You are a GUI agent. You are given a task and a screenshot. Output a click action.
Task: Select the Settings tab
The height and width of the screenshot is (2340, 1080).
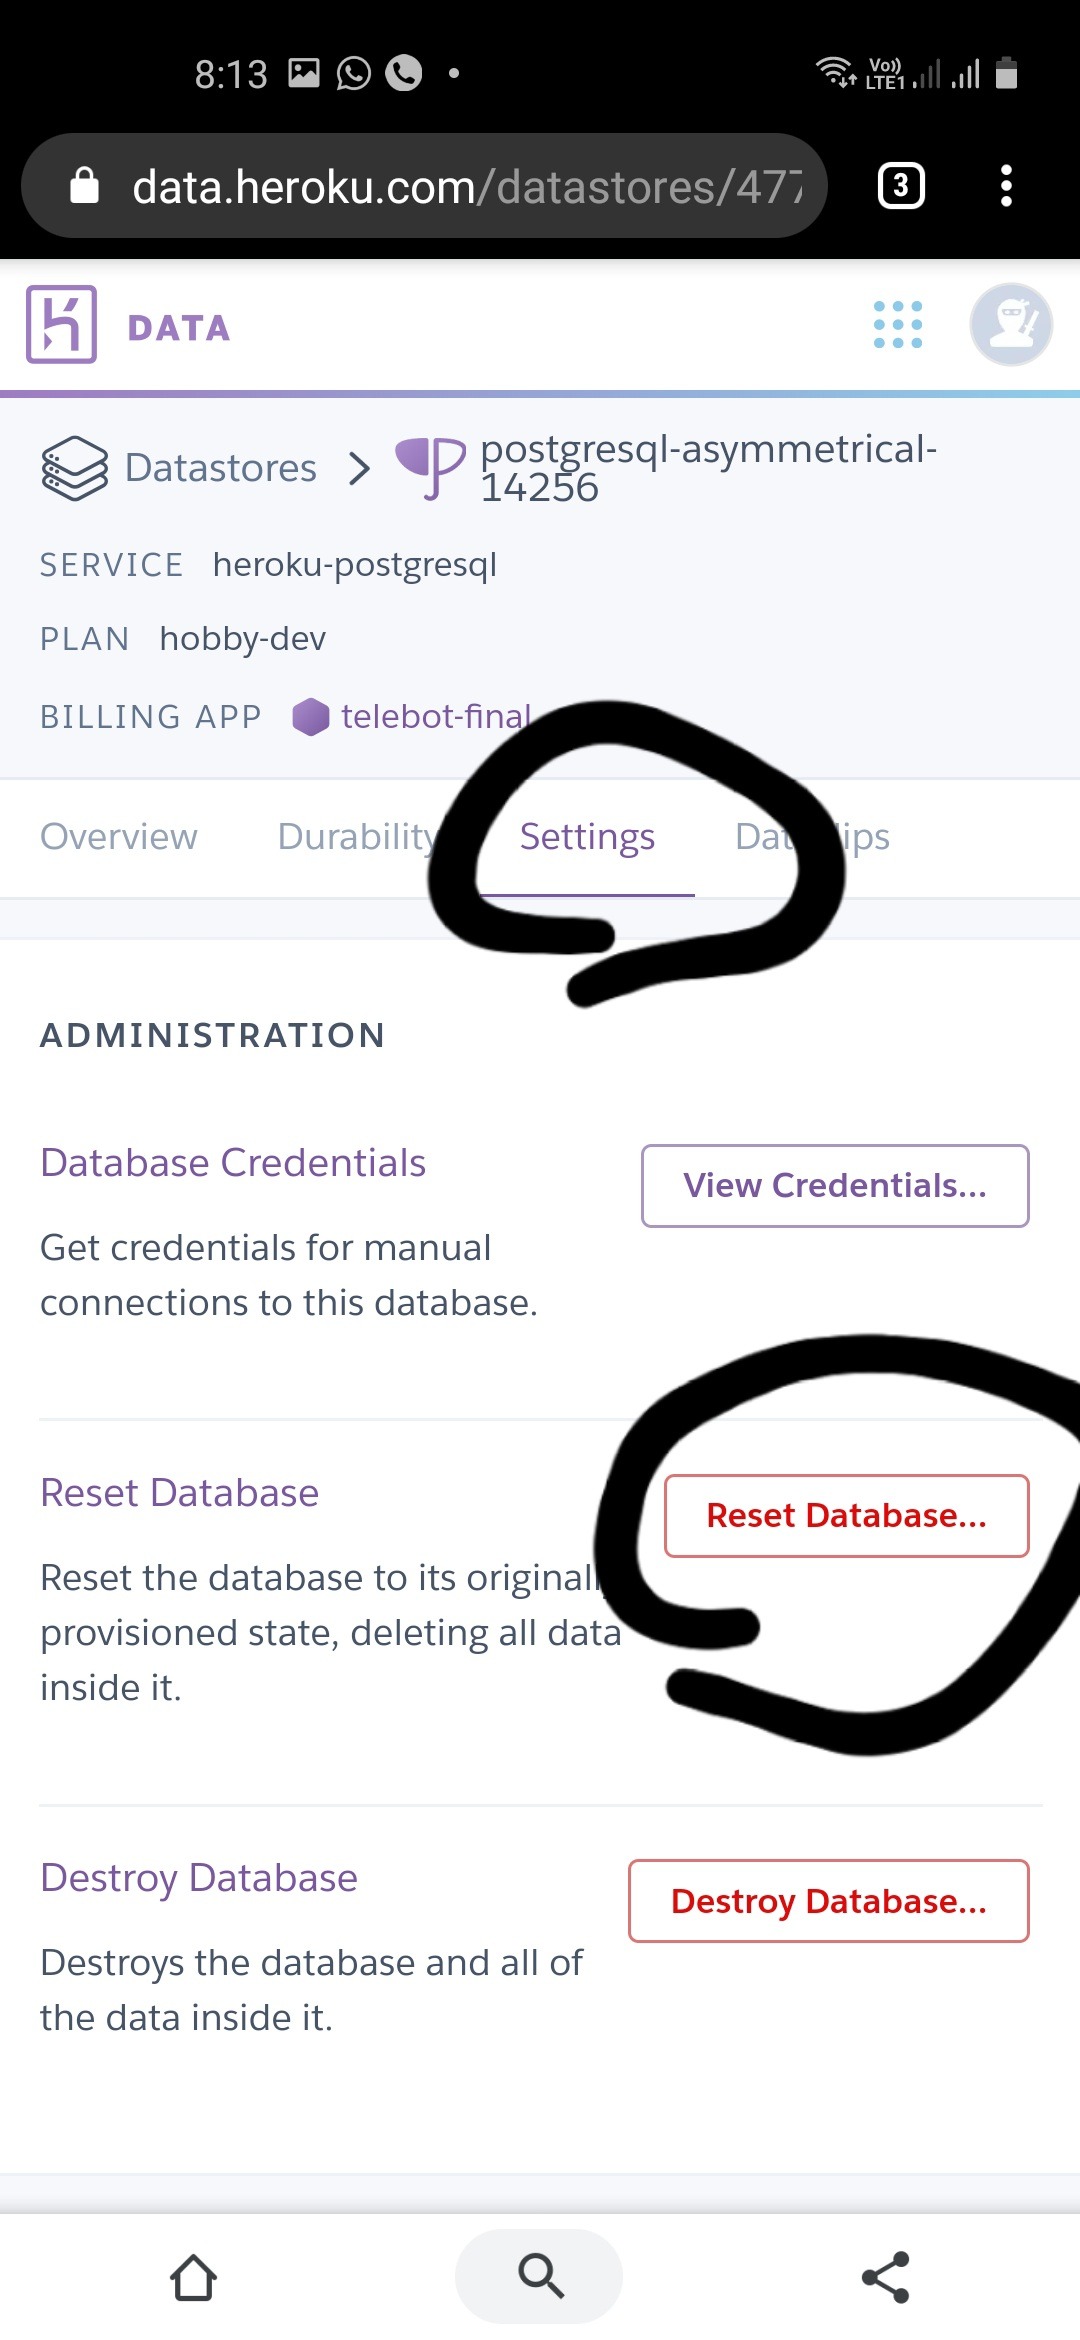587,837
